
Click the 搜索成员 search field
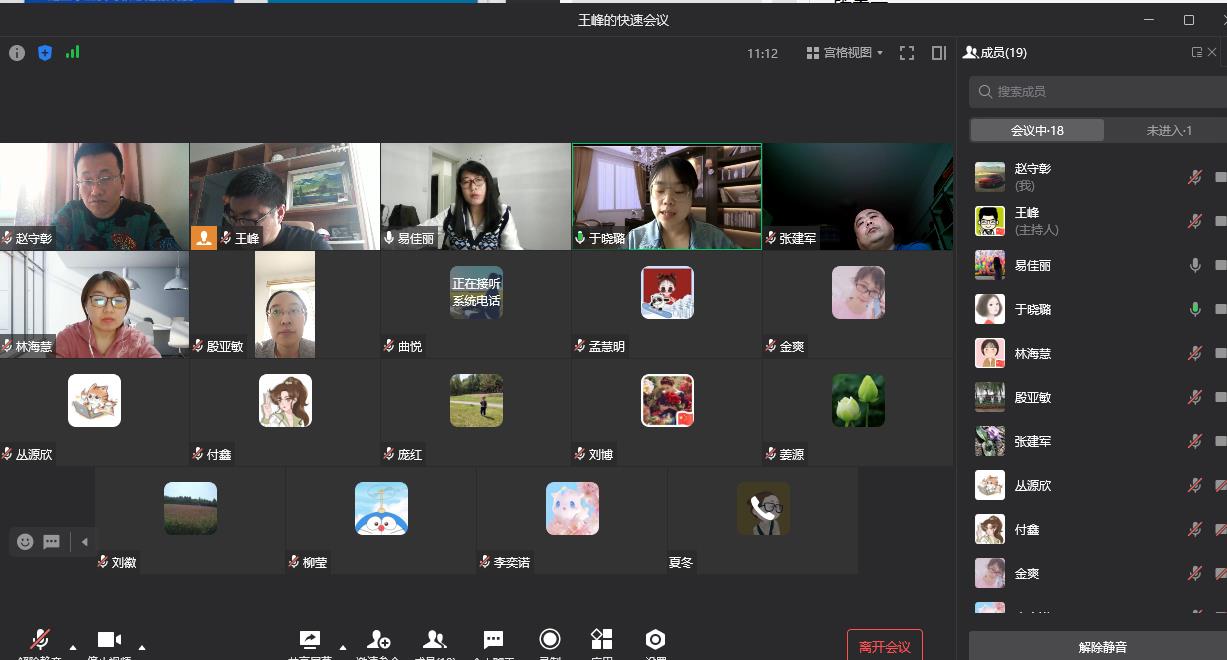click(1100, 92)
